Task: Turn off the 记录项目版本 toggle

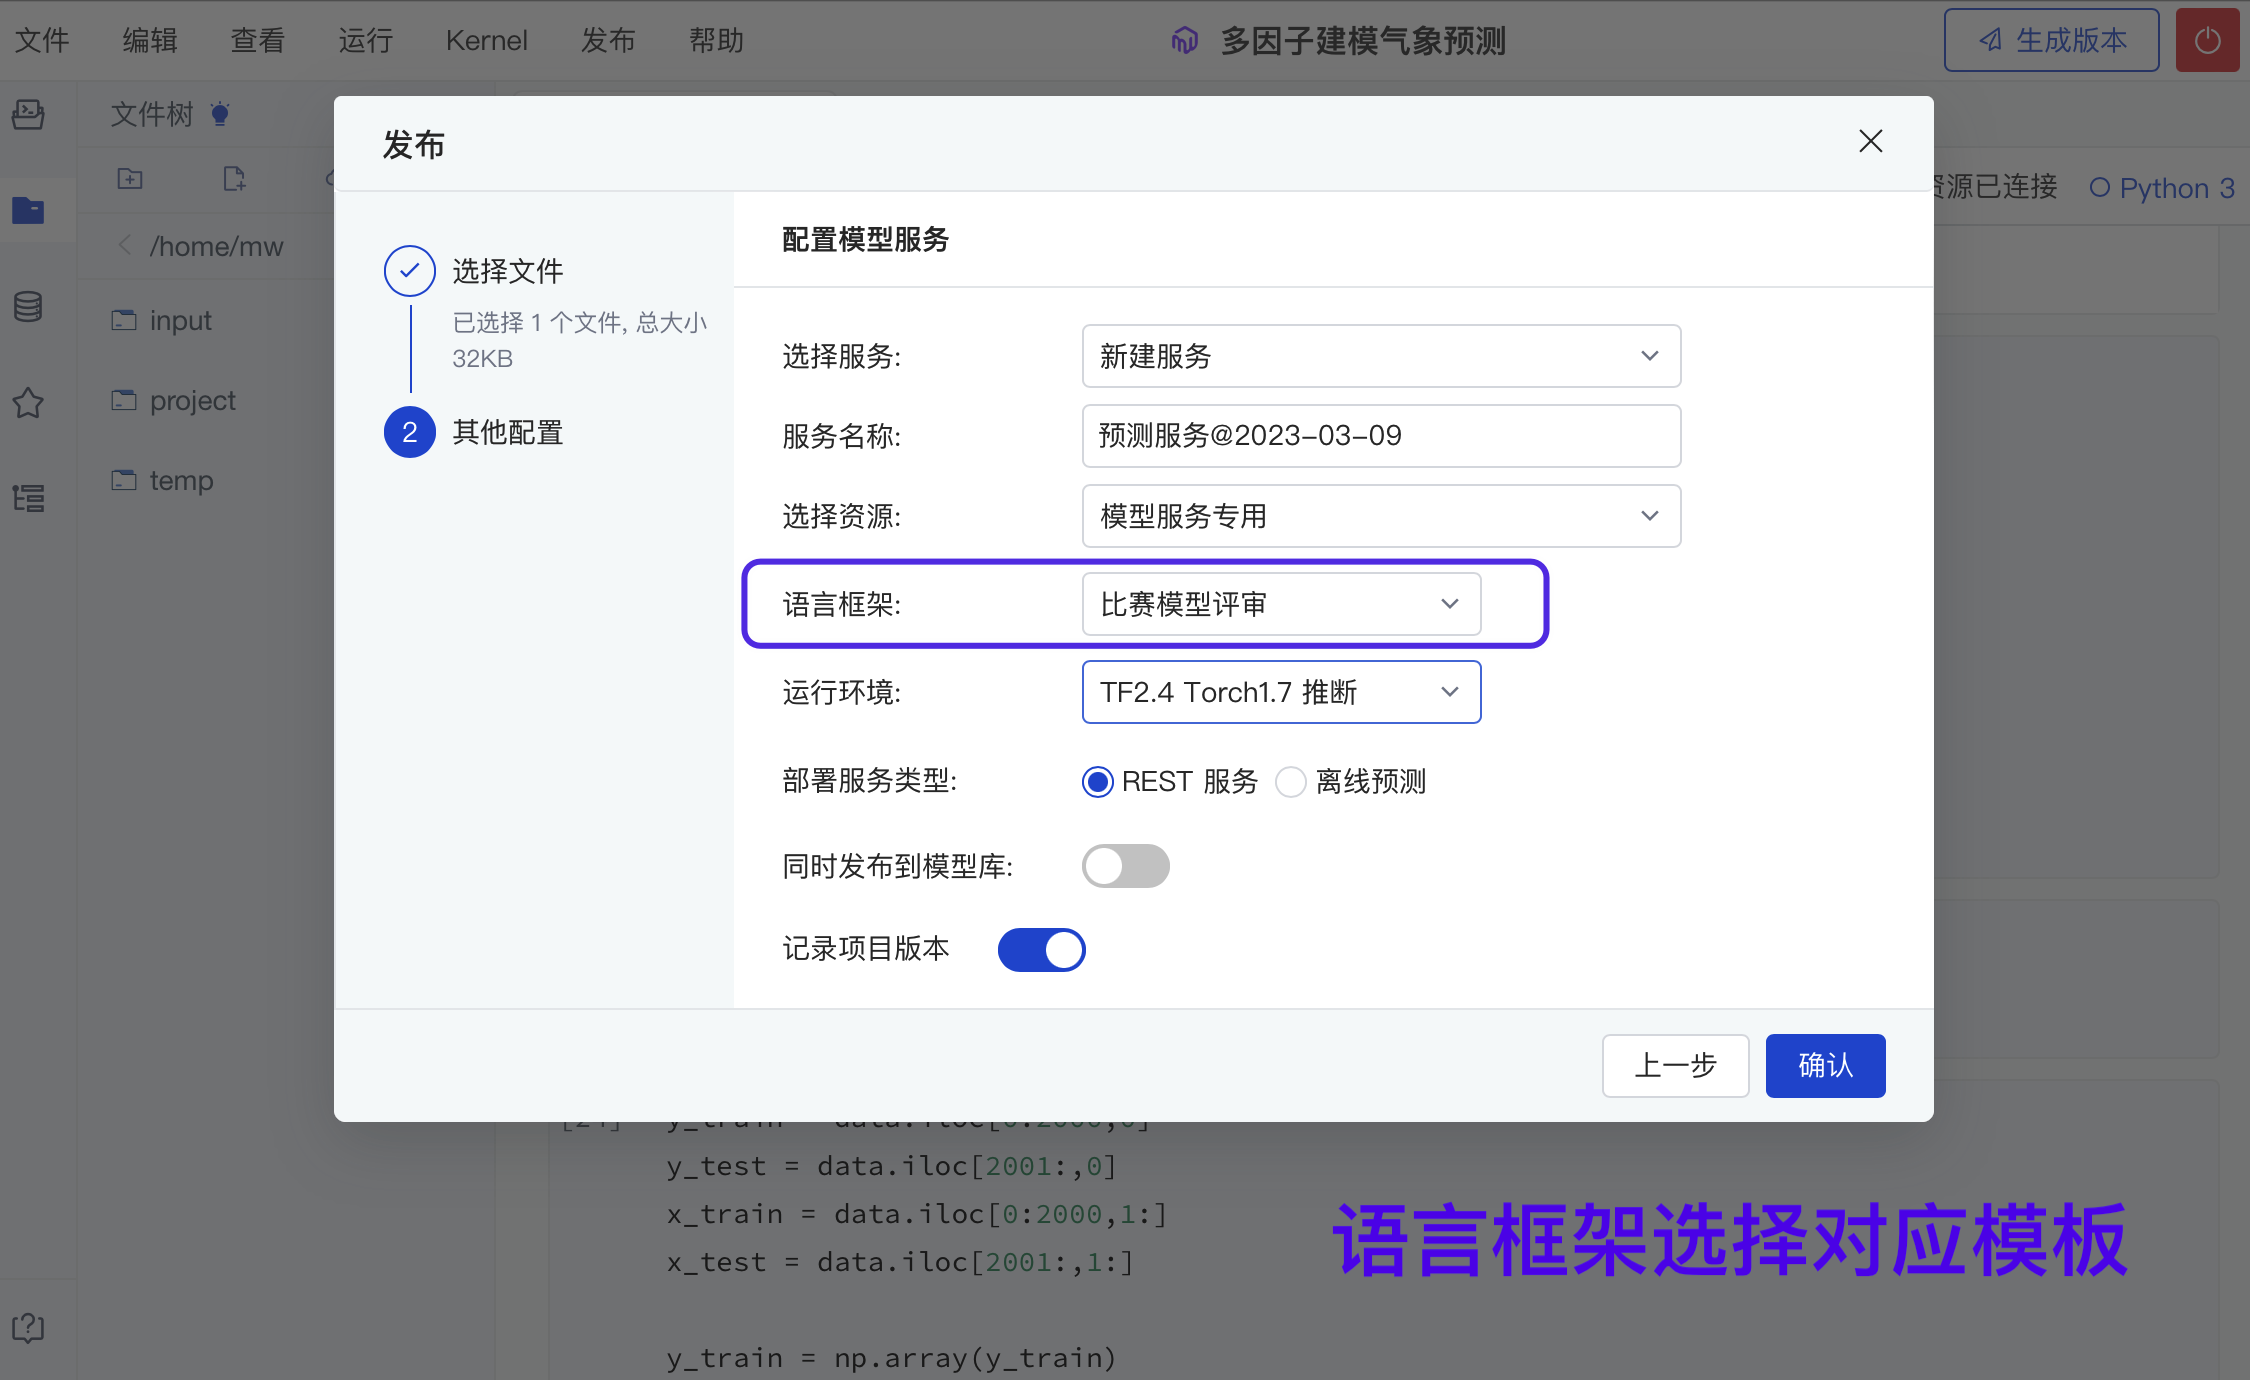Action: point(1041,949)
